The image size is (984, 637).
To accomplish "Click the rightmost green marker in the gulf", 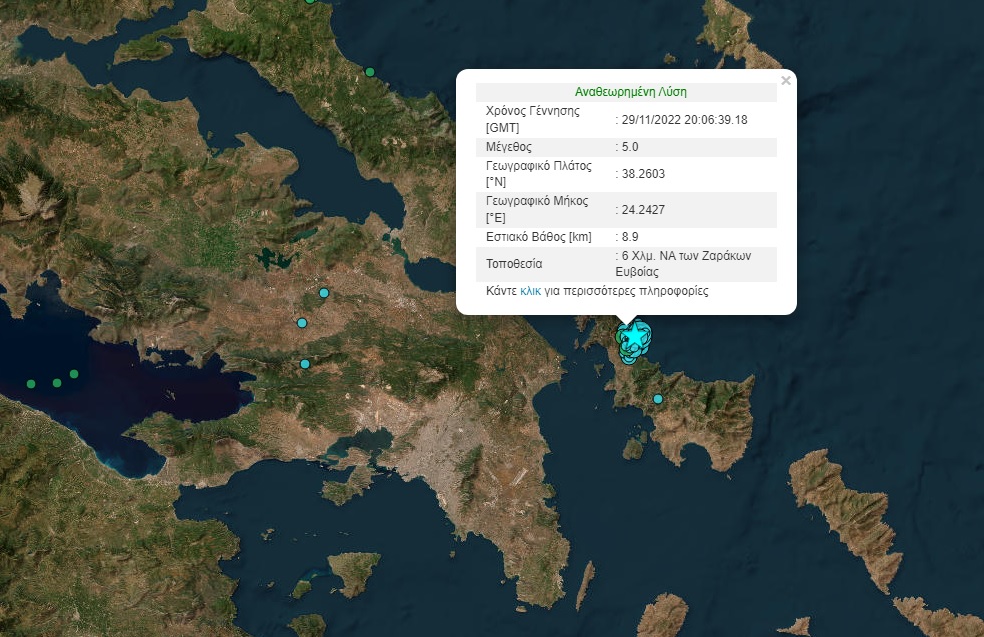I will [x=74, y=374].
